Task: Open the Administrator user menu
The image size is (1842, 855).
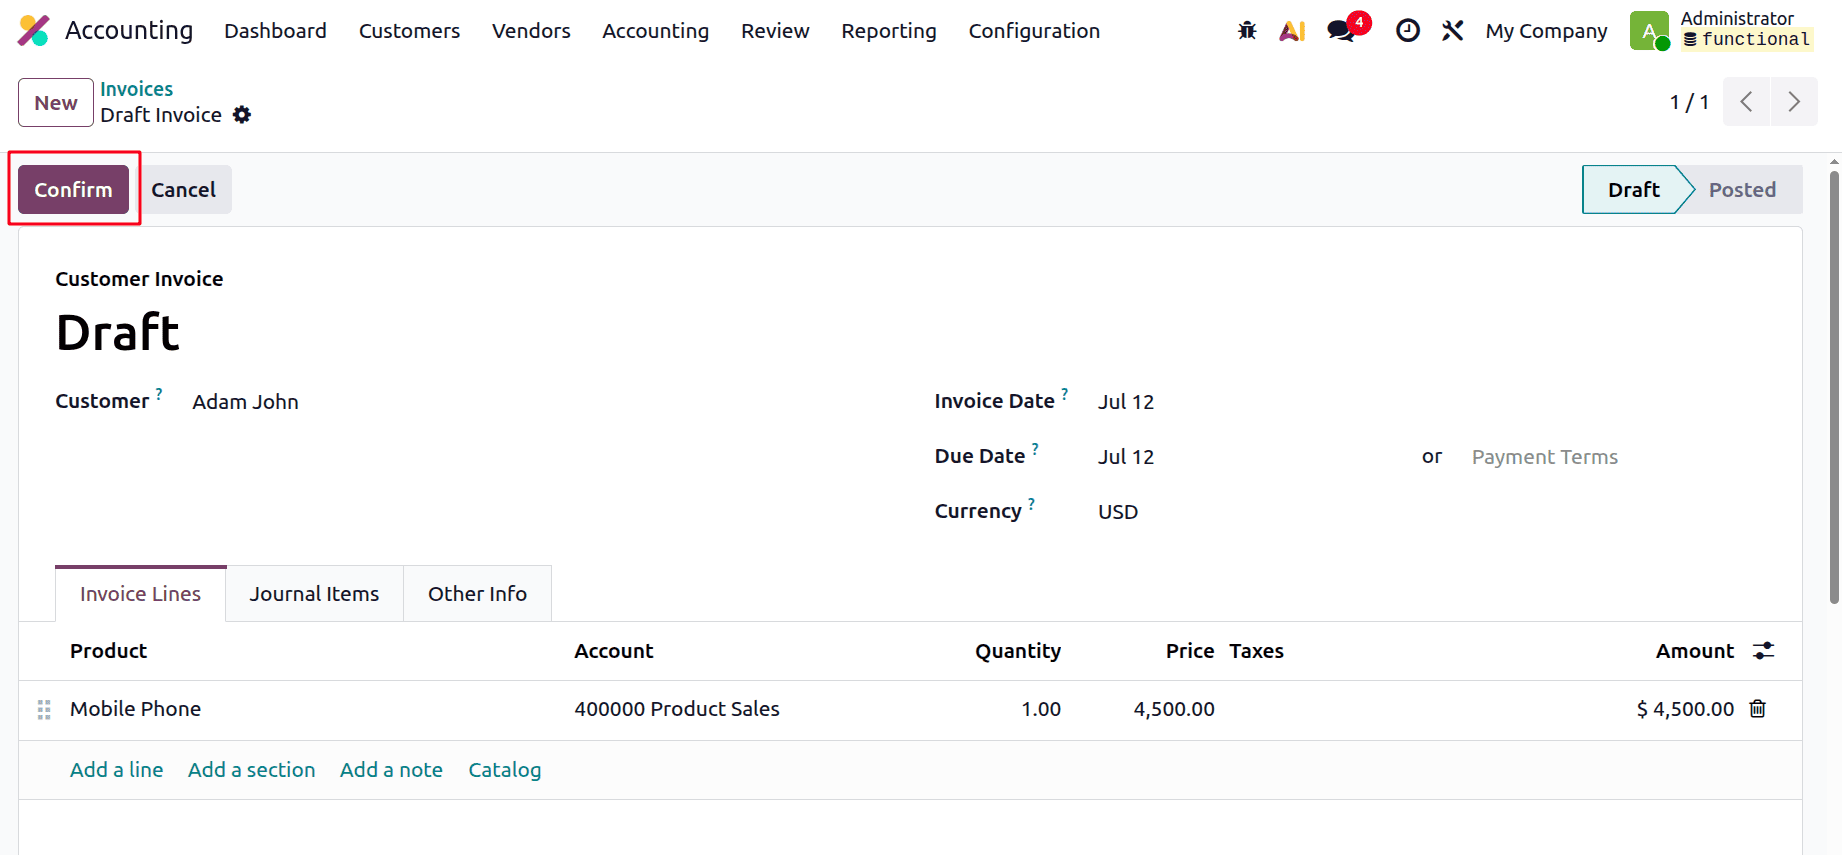Action: tap(1723, 31)
